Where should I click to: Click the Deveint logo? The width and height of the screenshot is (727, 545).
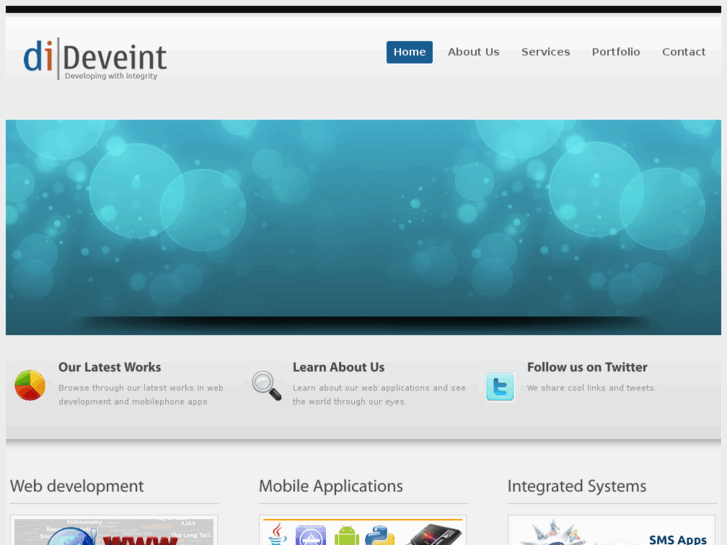[x=95, y=58]
